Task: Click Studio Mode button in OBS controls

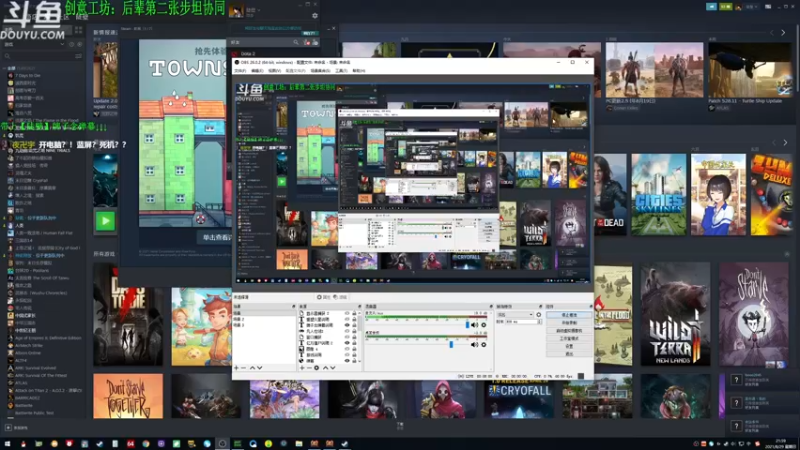Action: point(569,339)
